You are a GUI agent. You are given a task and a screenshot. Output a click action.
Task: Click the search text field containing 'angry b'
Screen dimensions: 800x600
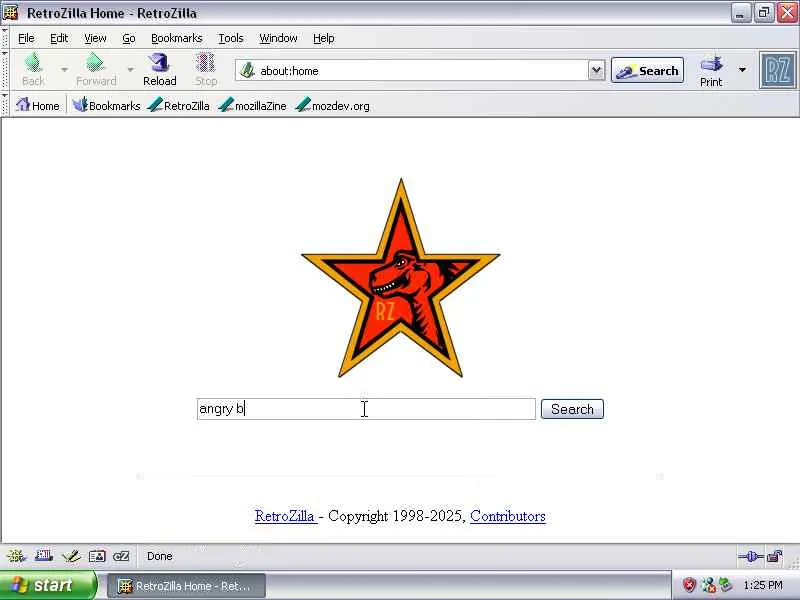(x=366, y=409)
